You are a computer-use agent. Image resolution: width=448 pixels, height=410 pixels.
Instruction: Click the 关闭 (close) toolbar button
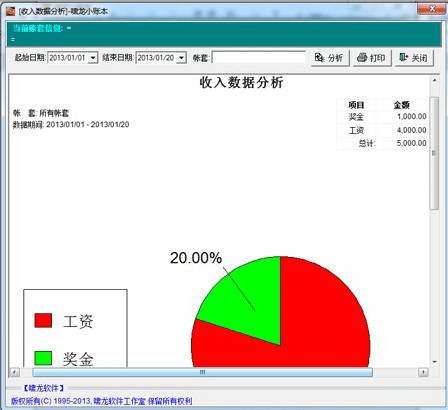click(x=414, y=58)
